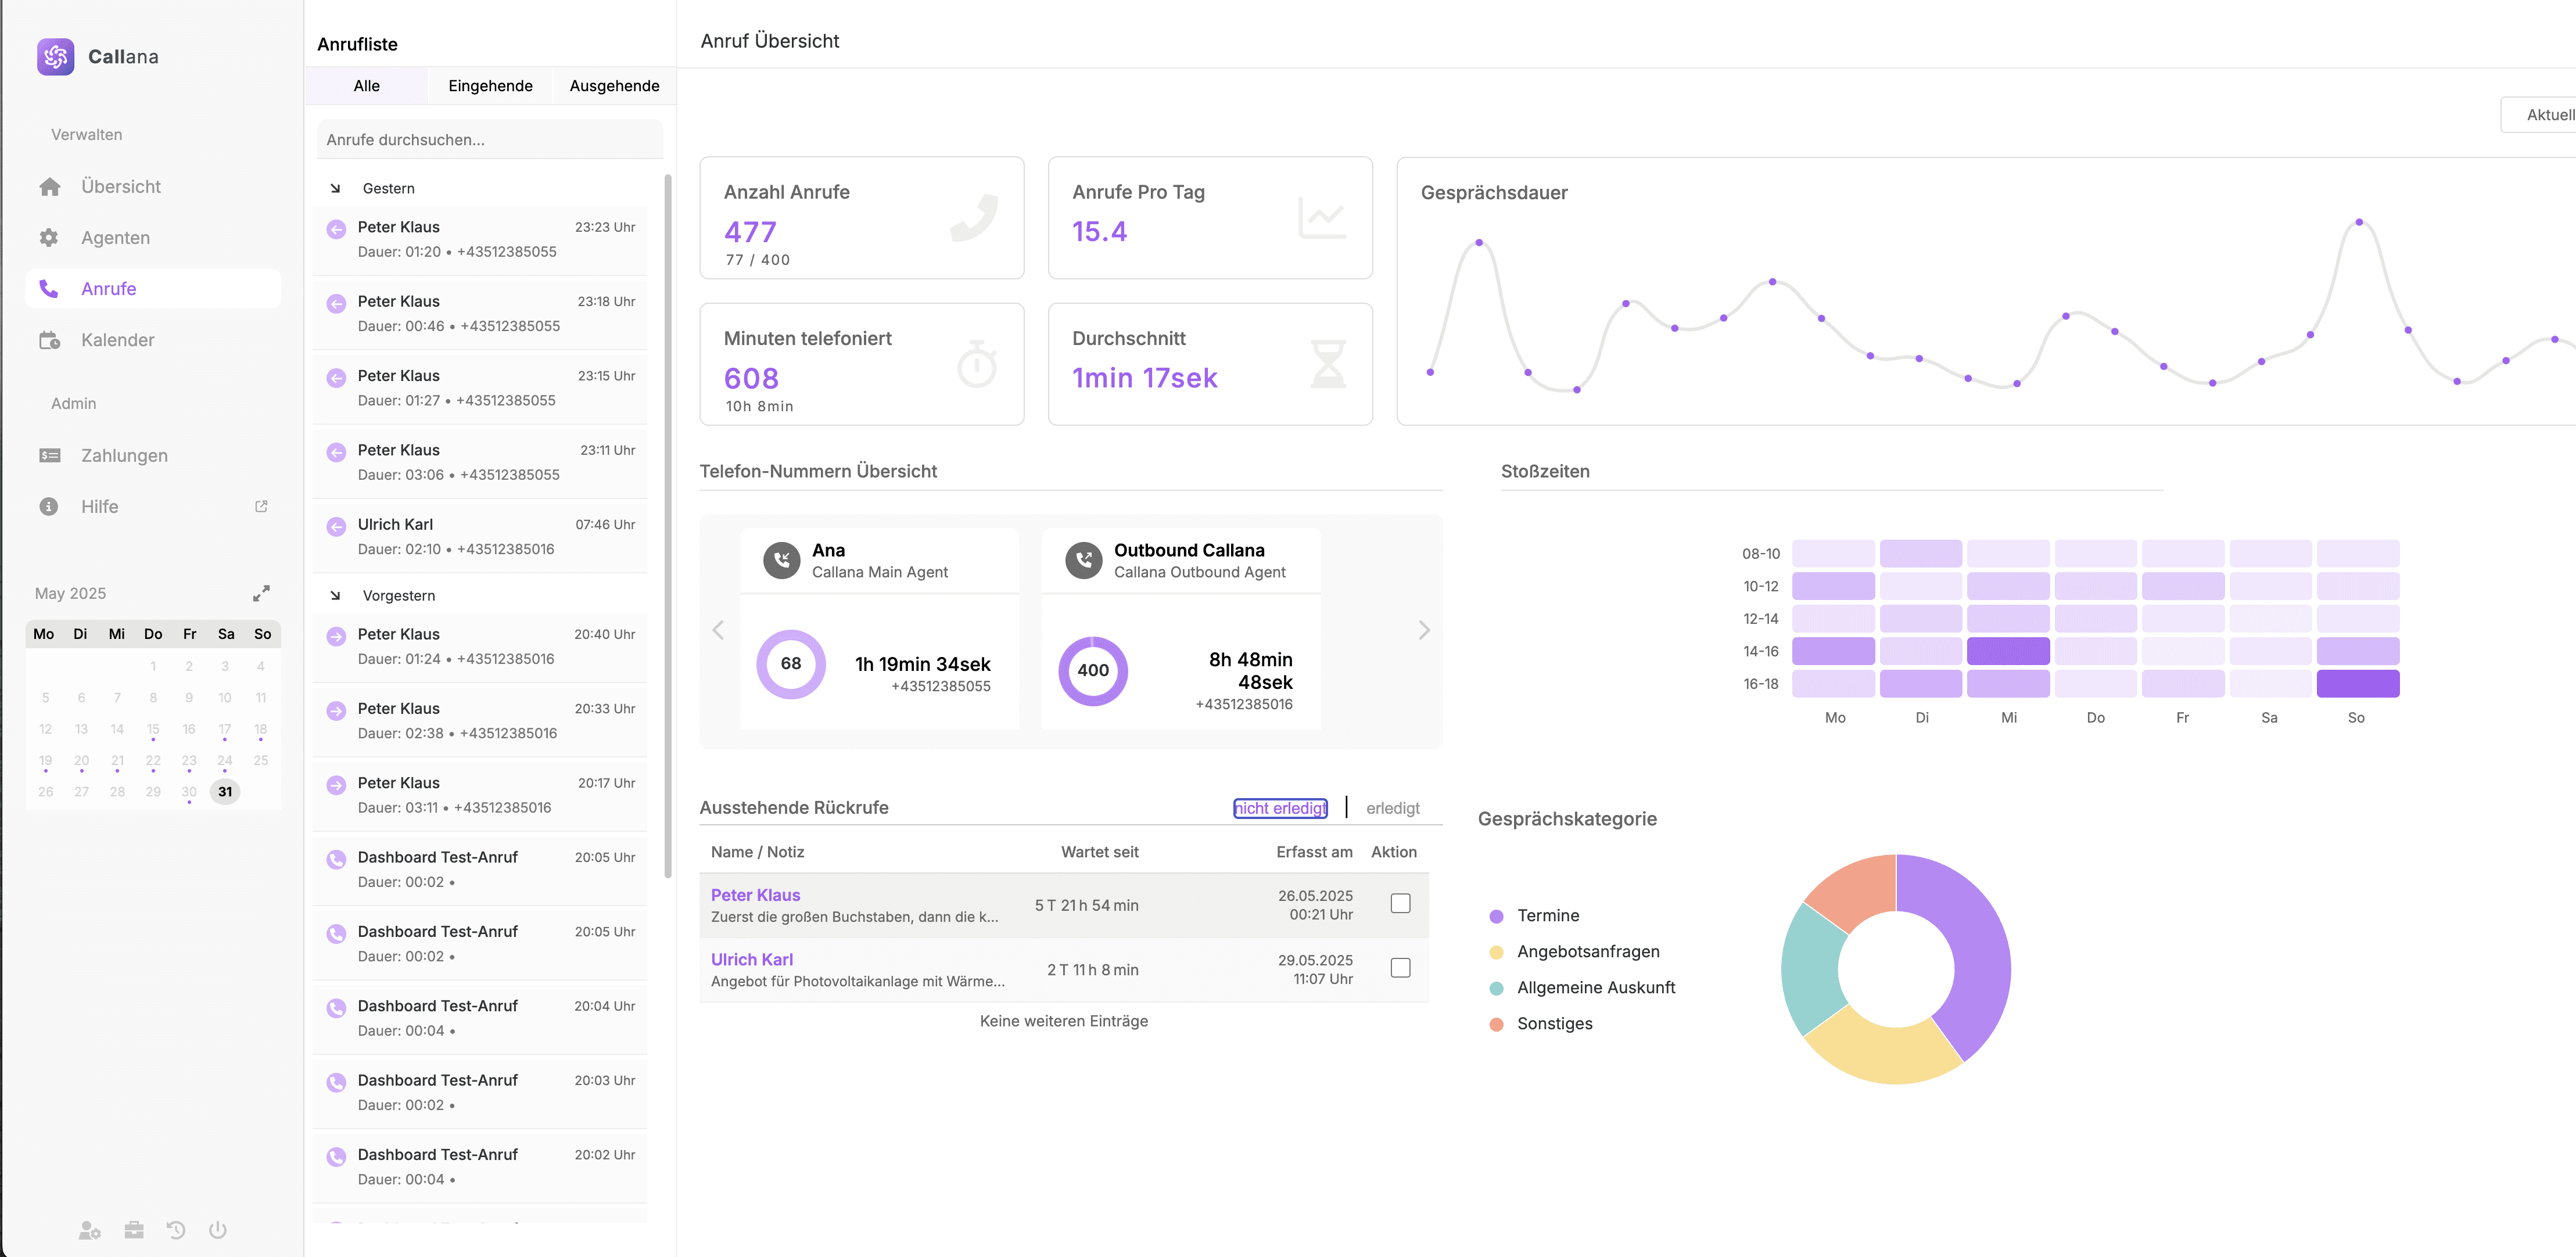Click into Anrufe durchsuchen search field
Screen dimensions: 2576x1257
[490, 140]
